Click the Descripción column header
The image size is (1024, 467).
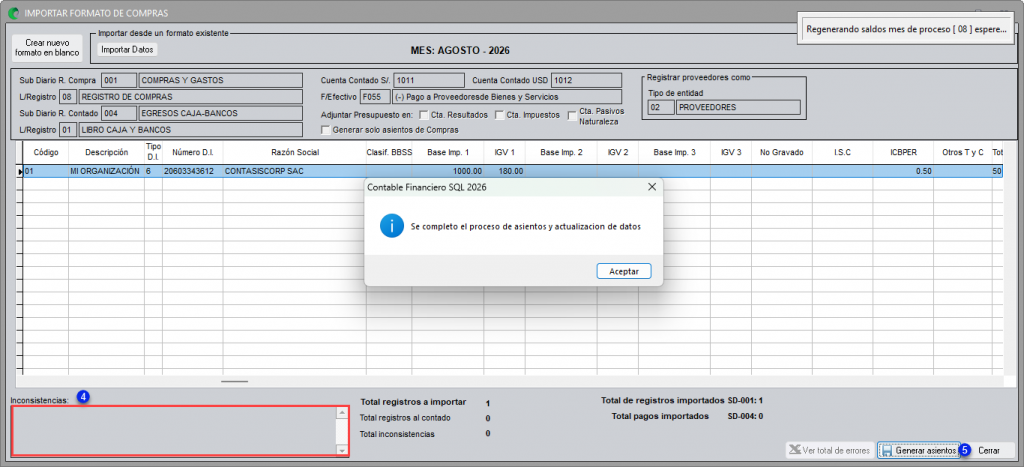click(x=106, y=152)
